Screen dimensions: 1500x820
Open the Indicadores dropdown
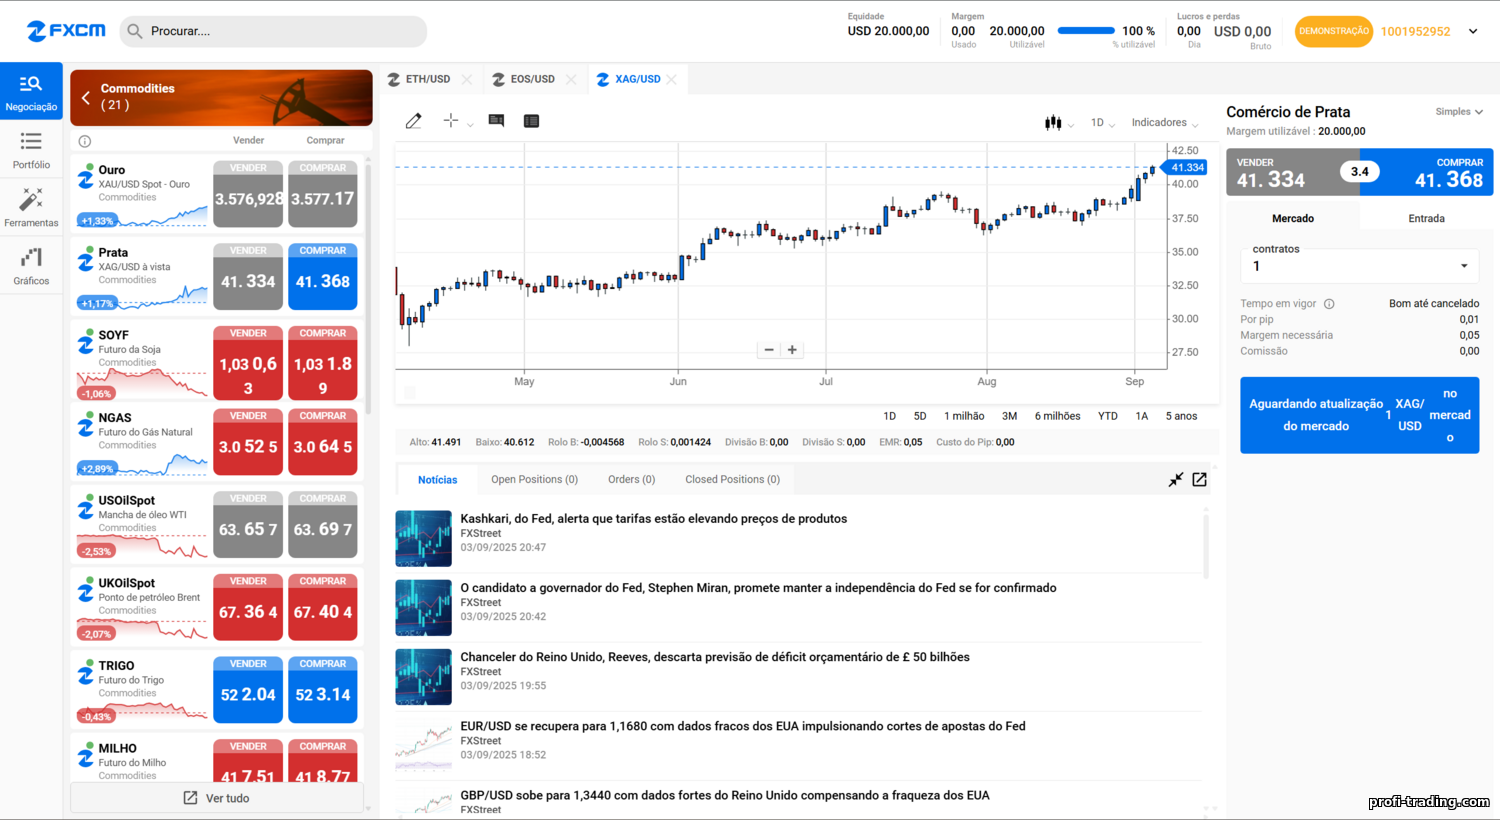click(x=1164, y=123)
